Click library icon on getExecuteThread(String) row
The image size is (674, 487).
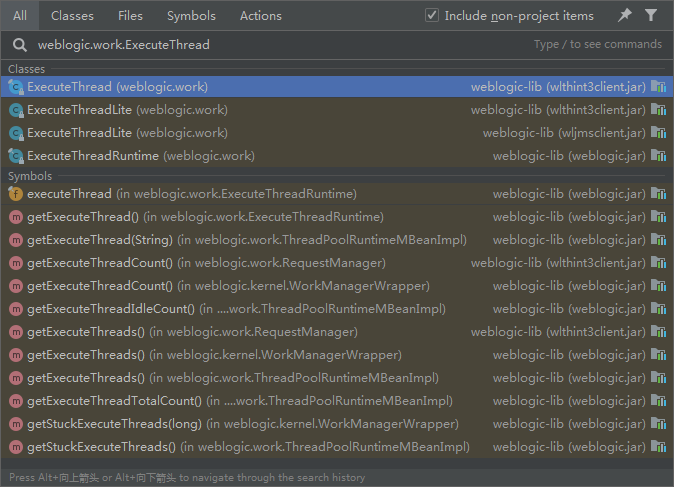point(659,239)
